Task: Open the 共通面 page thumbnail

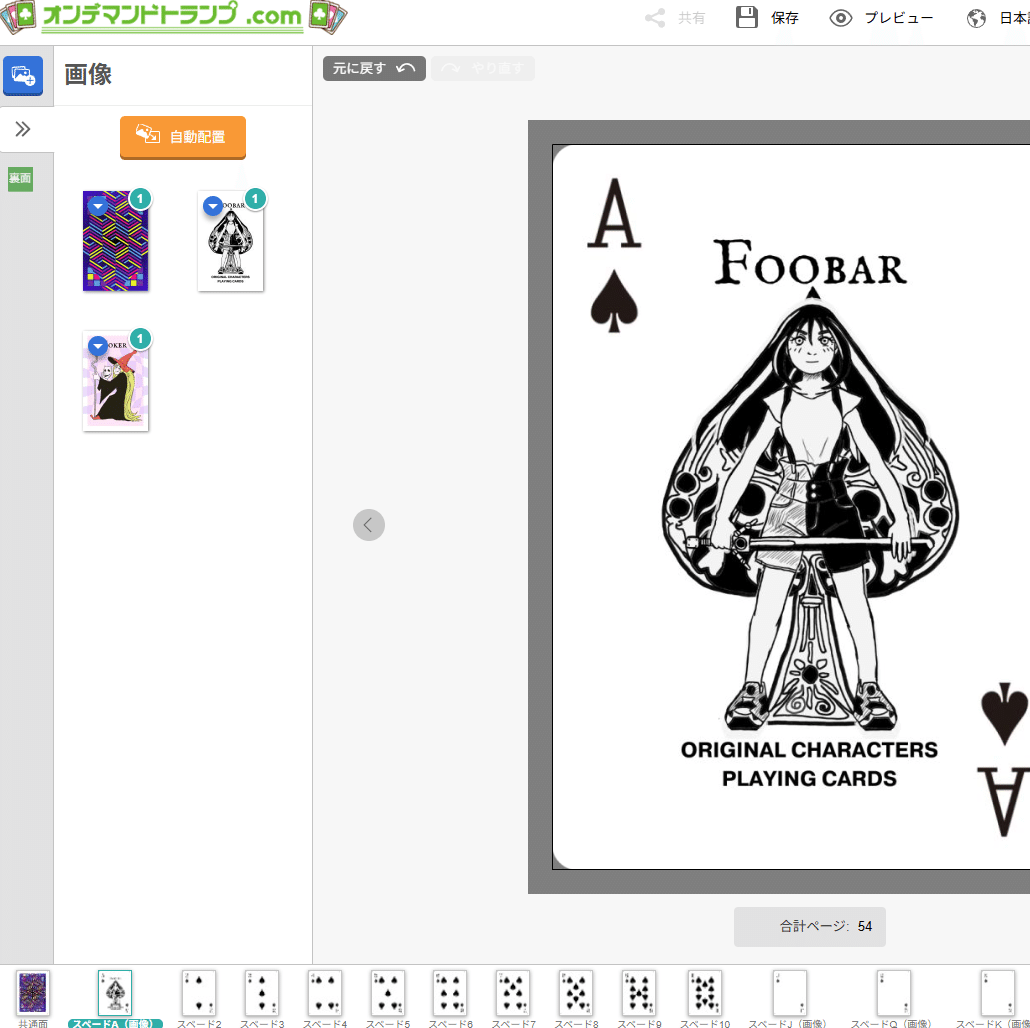Action: pos(33,993)
